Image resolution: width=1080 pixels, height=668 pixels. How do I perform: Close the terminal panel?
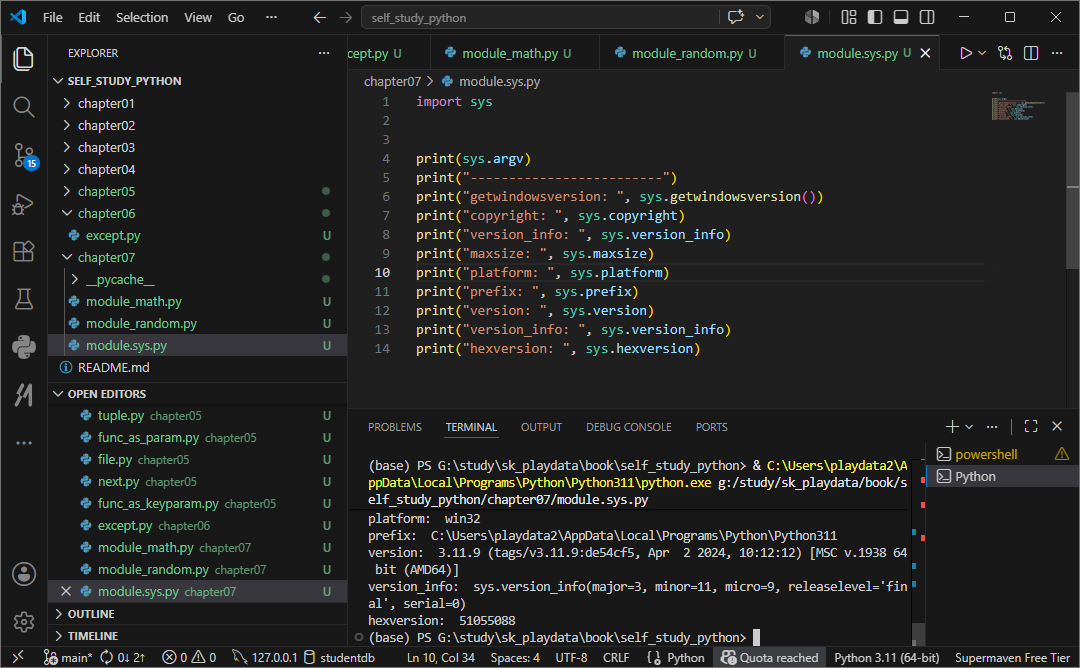coord(1057,427)
